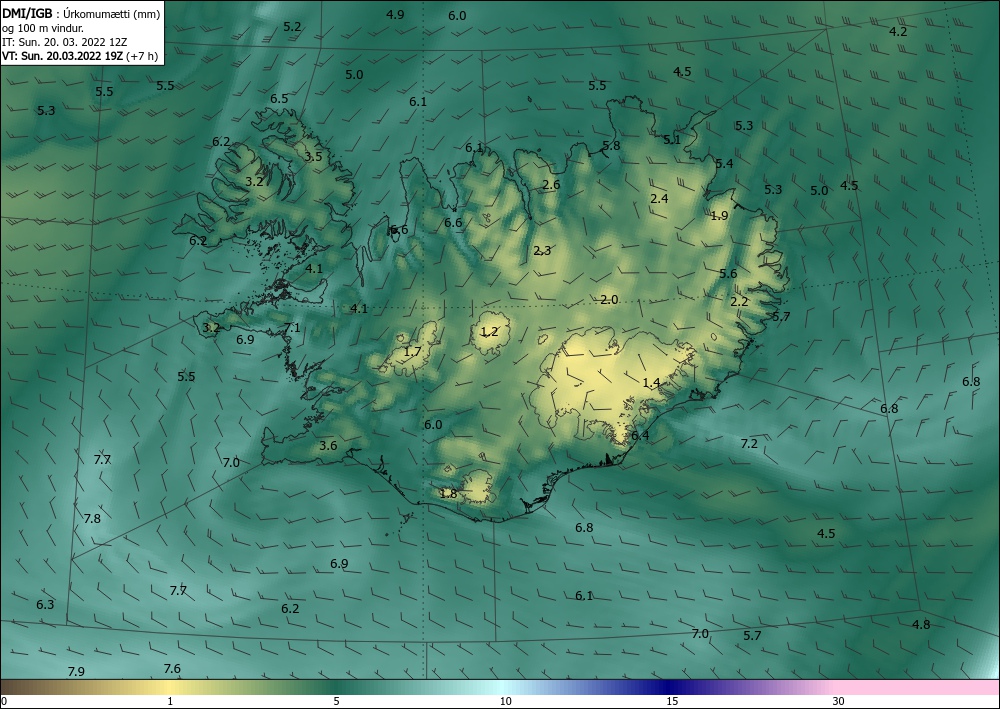This screenshot has height=709, width=1000.
Task: Click the 1.4 value on the large glacier
Action: point(651,383)
